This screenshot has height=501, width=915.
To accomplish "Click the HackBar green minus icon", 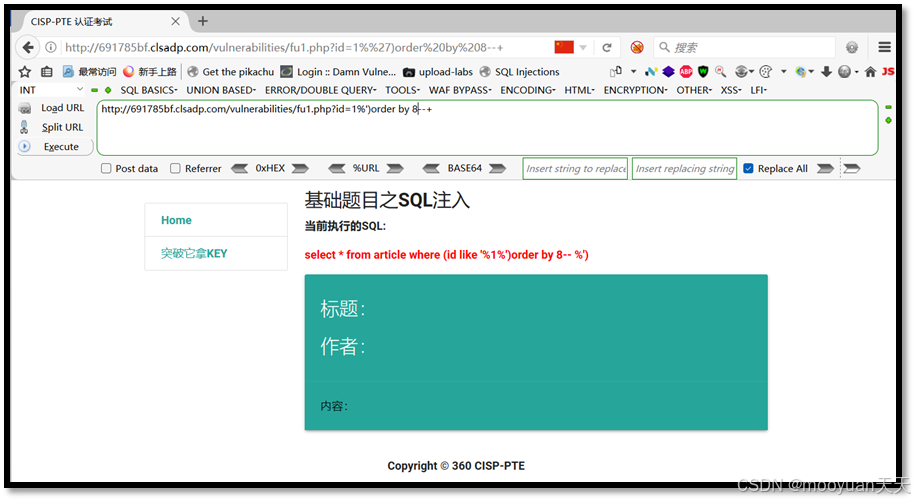I will (95, 90).
